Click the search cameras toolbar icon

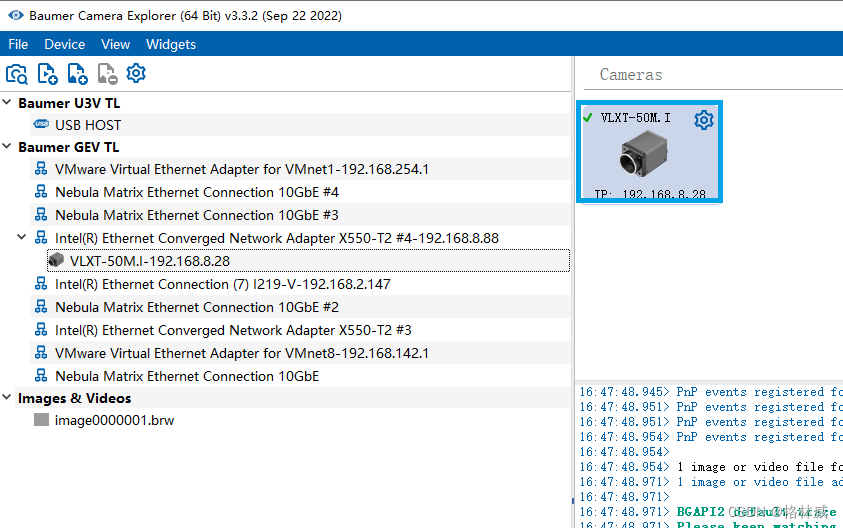17,74
